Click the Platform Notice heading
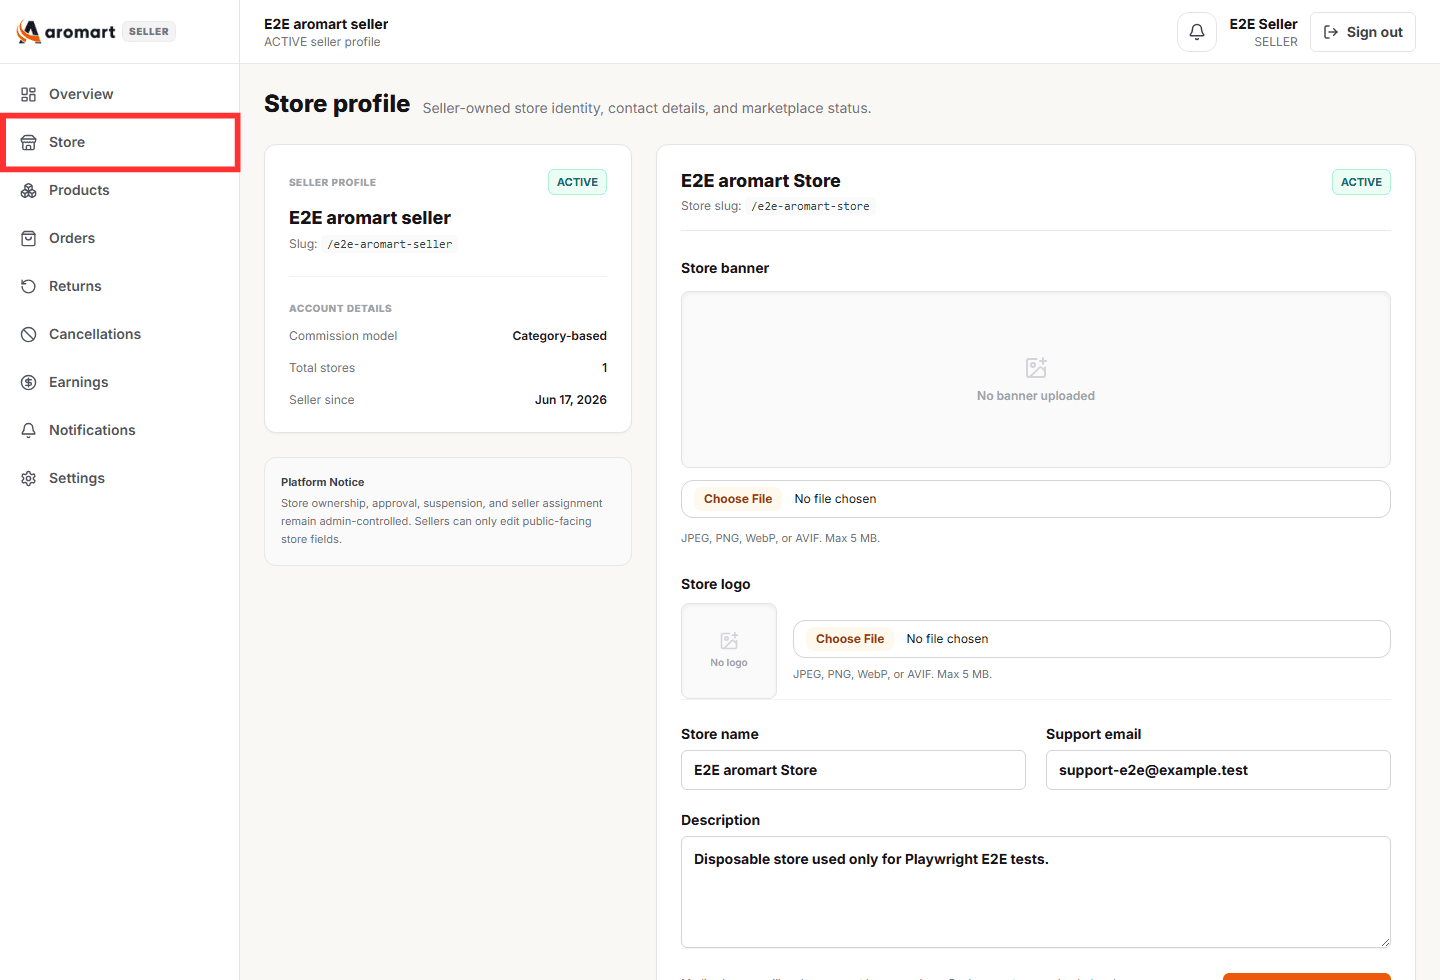The width and height of the screenshot is (1440, 980). pos(323,482)
